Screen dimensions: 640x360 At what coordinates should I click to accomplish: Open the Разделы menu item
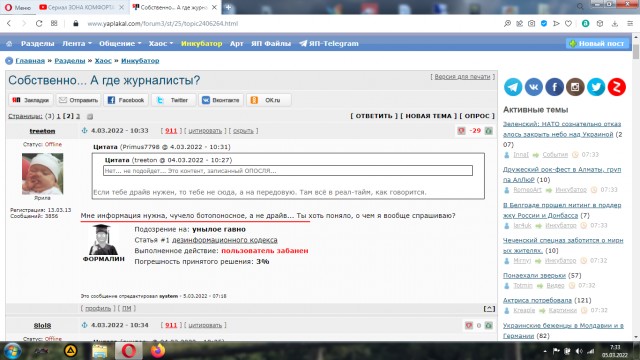(38, 44)
